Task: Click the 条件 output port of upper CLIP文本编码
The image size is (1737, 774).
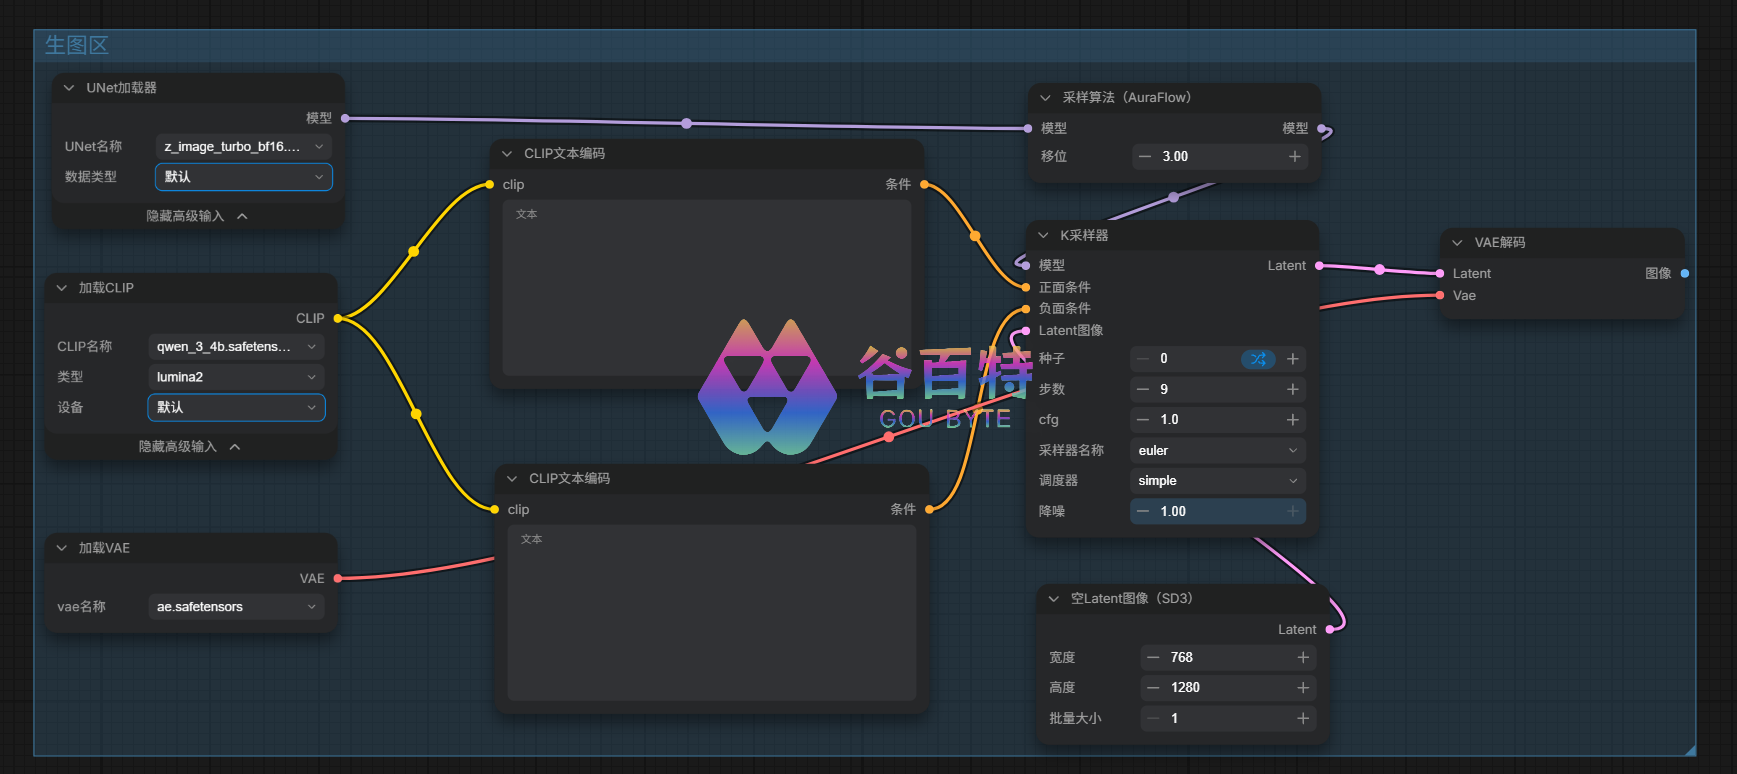Action: (x=924, y=184)
